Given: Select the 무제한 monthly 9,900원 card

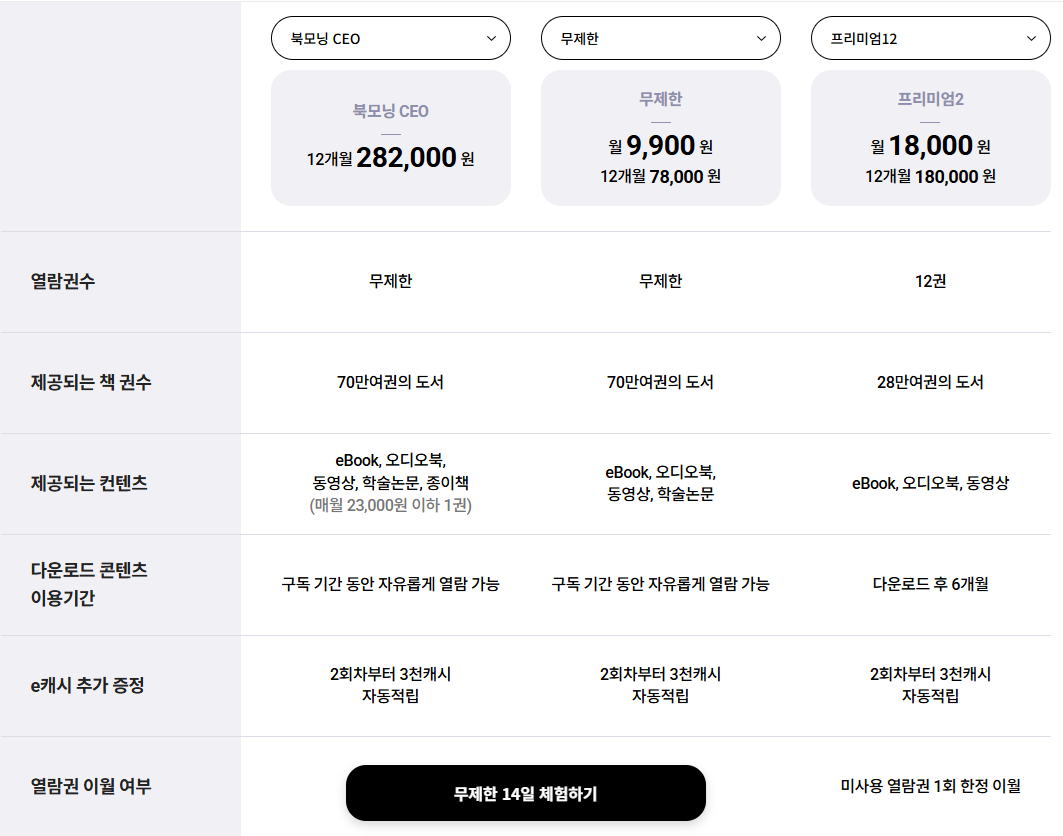Looking at the screenshot, I should click(x=660, y=138).
